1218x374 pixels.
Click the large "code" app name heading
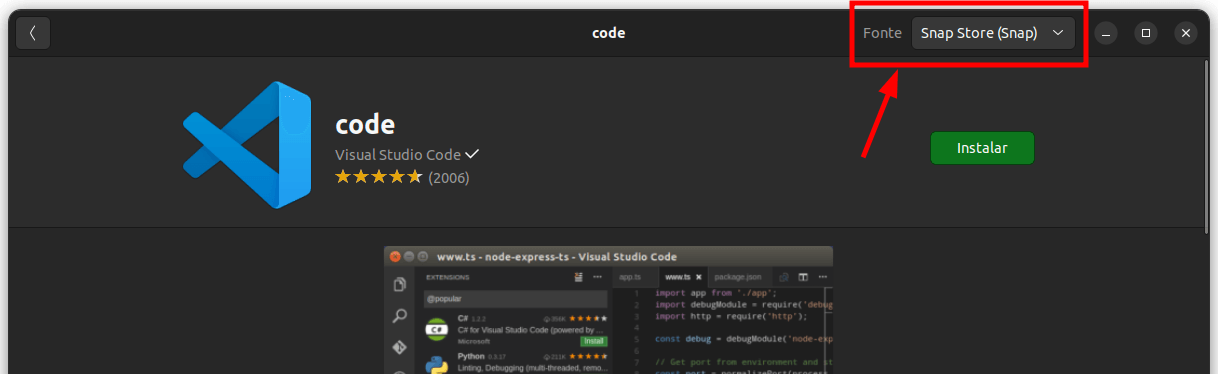pyautogui.click(x=365, y=125)
